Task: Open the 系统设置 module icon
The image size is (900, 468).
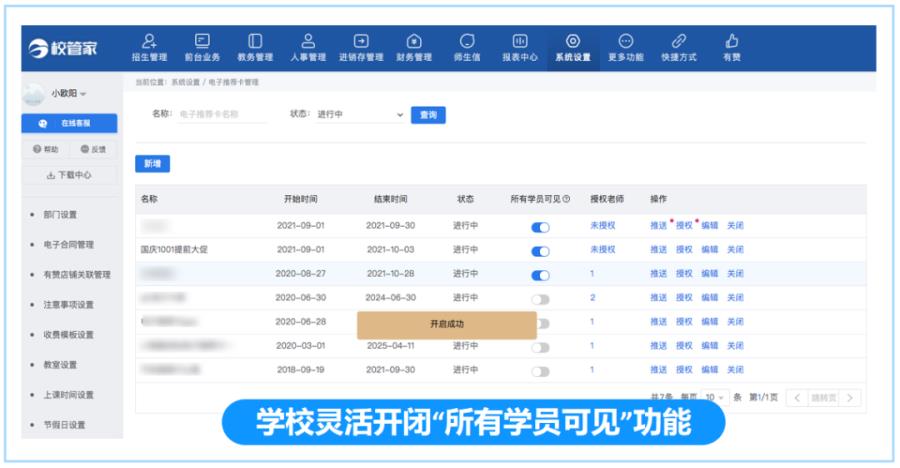Action: [573, 41]
